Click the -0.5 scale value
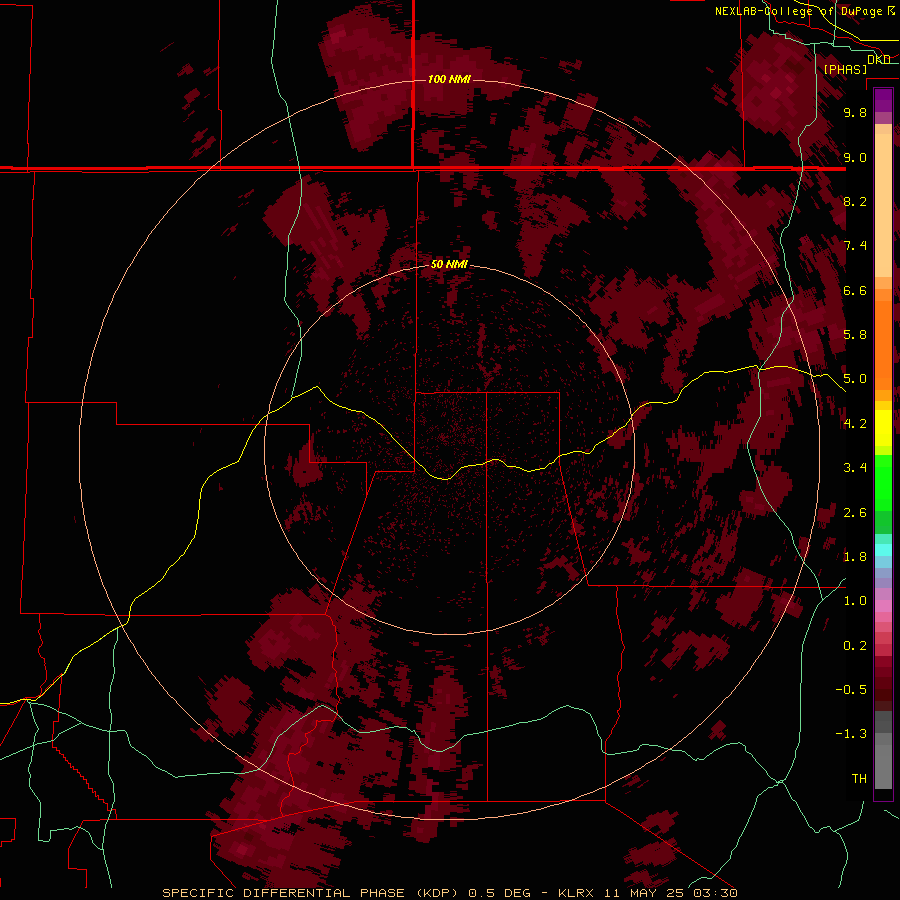The height and width of the screenshot is (900, 900). 851,690
